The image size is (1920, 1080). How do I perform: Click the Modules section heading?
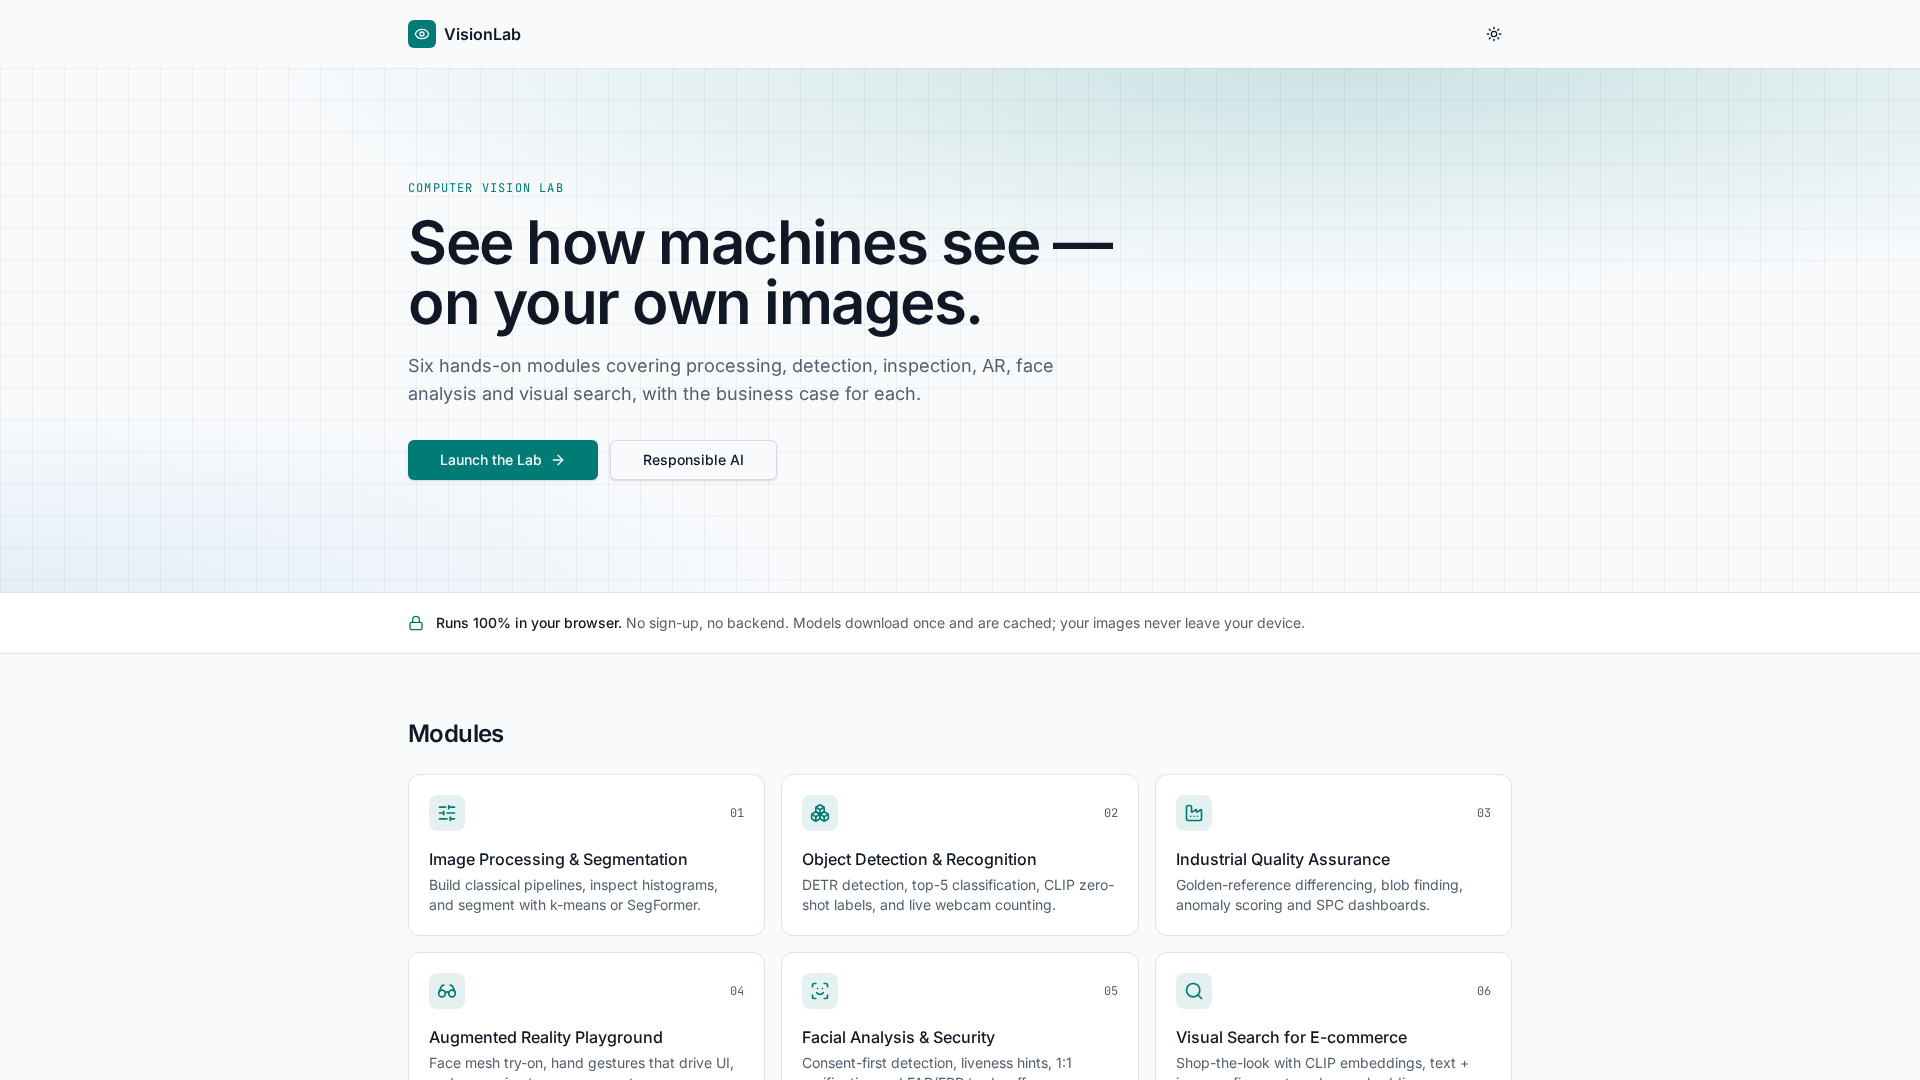tap(455, 733)
